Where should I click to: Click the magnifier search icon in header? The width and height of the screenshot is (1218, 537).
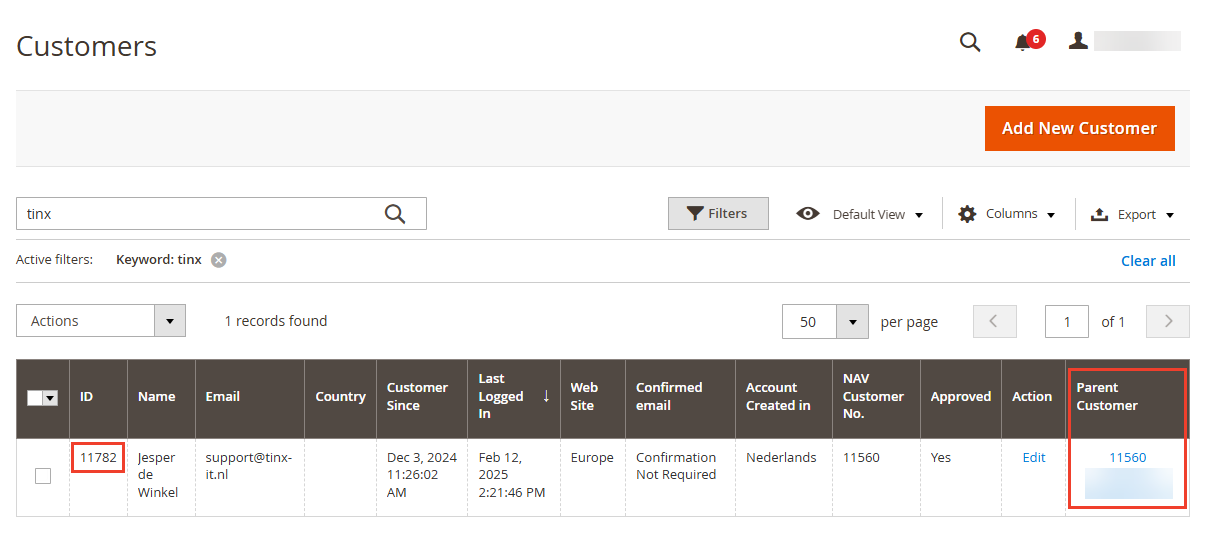tap(969, 42)
